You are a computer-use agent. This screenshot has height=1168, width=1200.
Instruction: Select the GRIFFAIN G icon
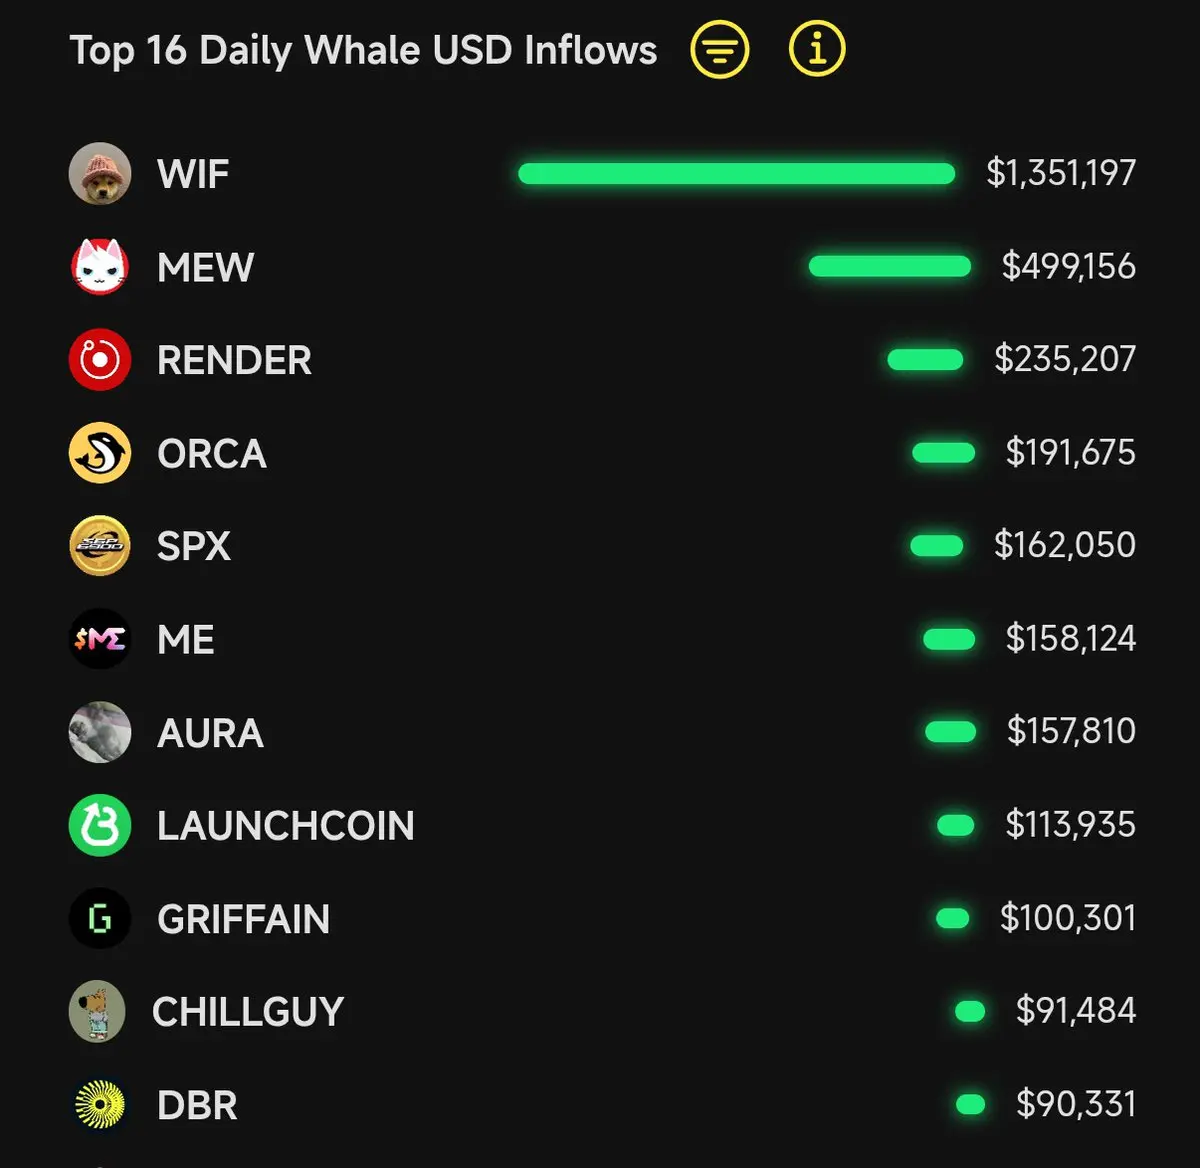(100, 918)
